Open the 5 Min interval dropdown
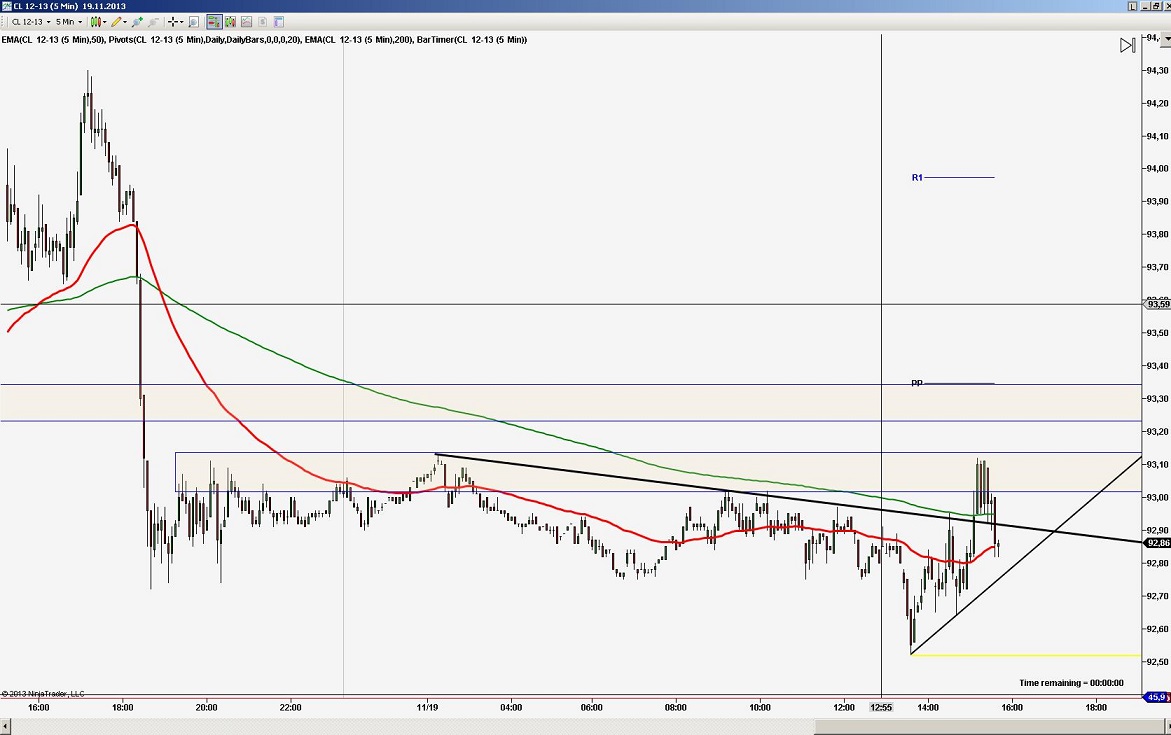 [80, 22]
